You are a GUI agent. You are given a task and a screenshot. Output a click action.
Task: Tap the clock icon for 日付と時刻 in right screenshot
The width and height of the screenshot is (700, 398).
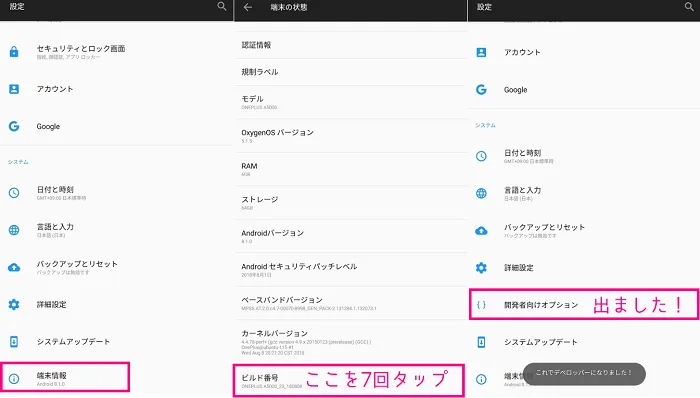tap(481, 156)
